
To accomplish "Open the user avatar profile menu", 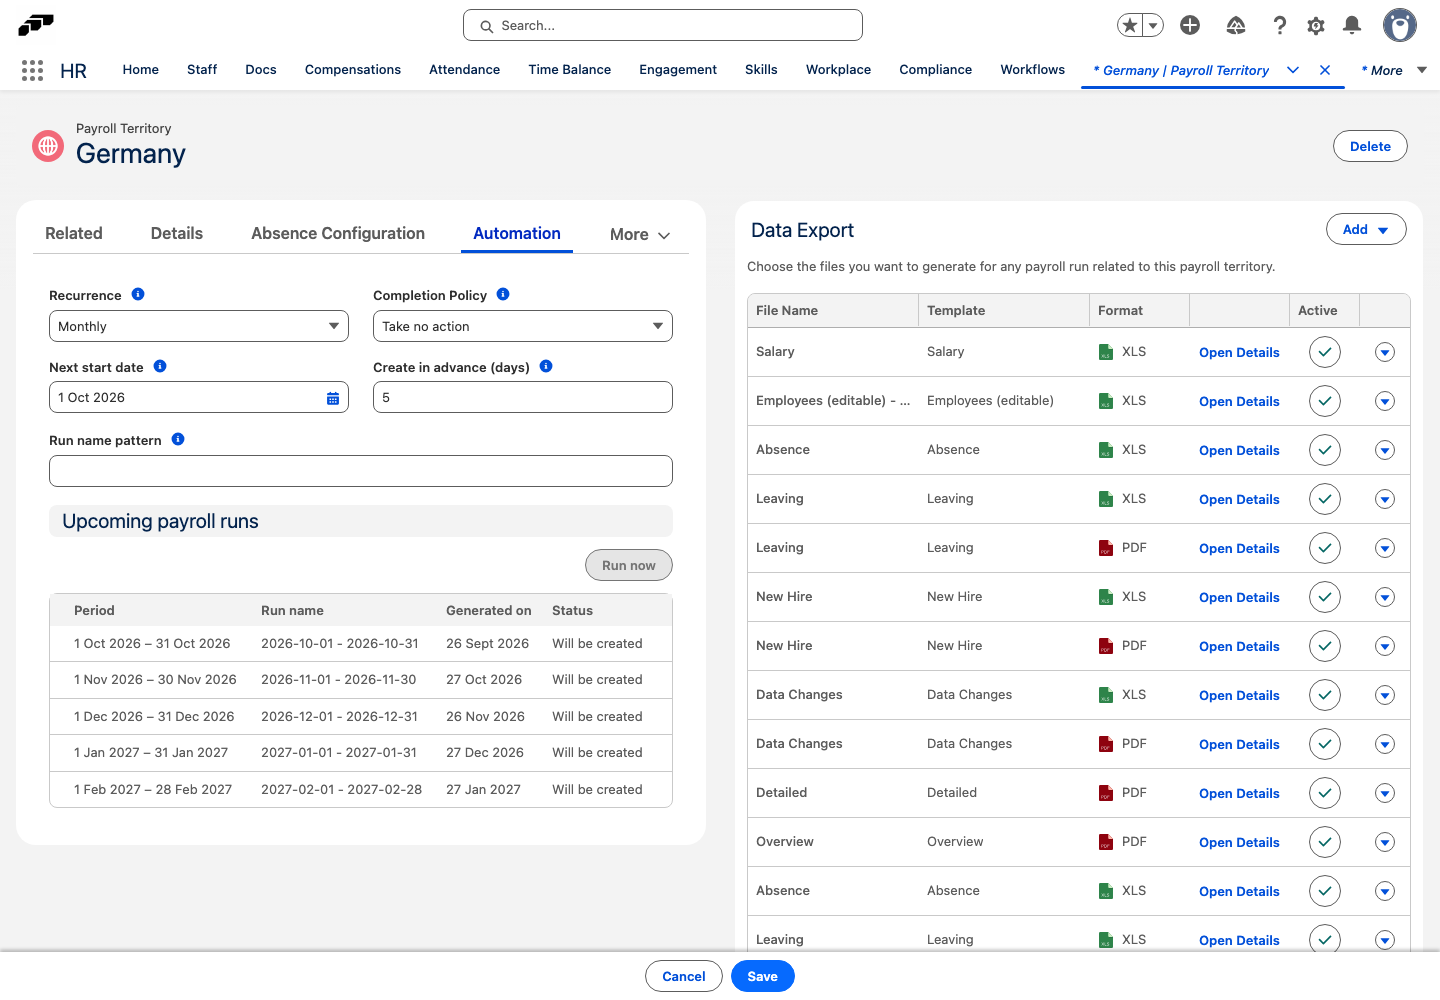I will pos(1400,25).
